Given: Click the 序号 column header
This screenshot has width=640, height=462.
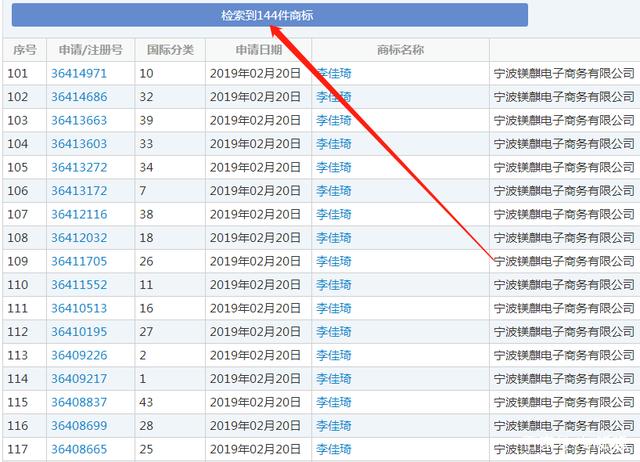Looking at the screenshot, I should pyautogui.click(x=24, y=50).
